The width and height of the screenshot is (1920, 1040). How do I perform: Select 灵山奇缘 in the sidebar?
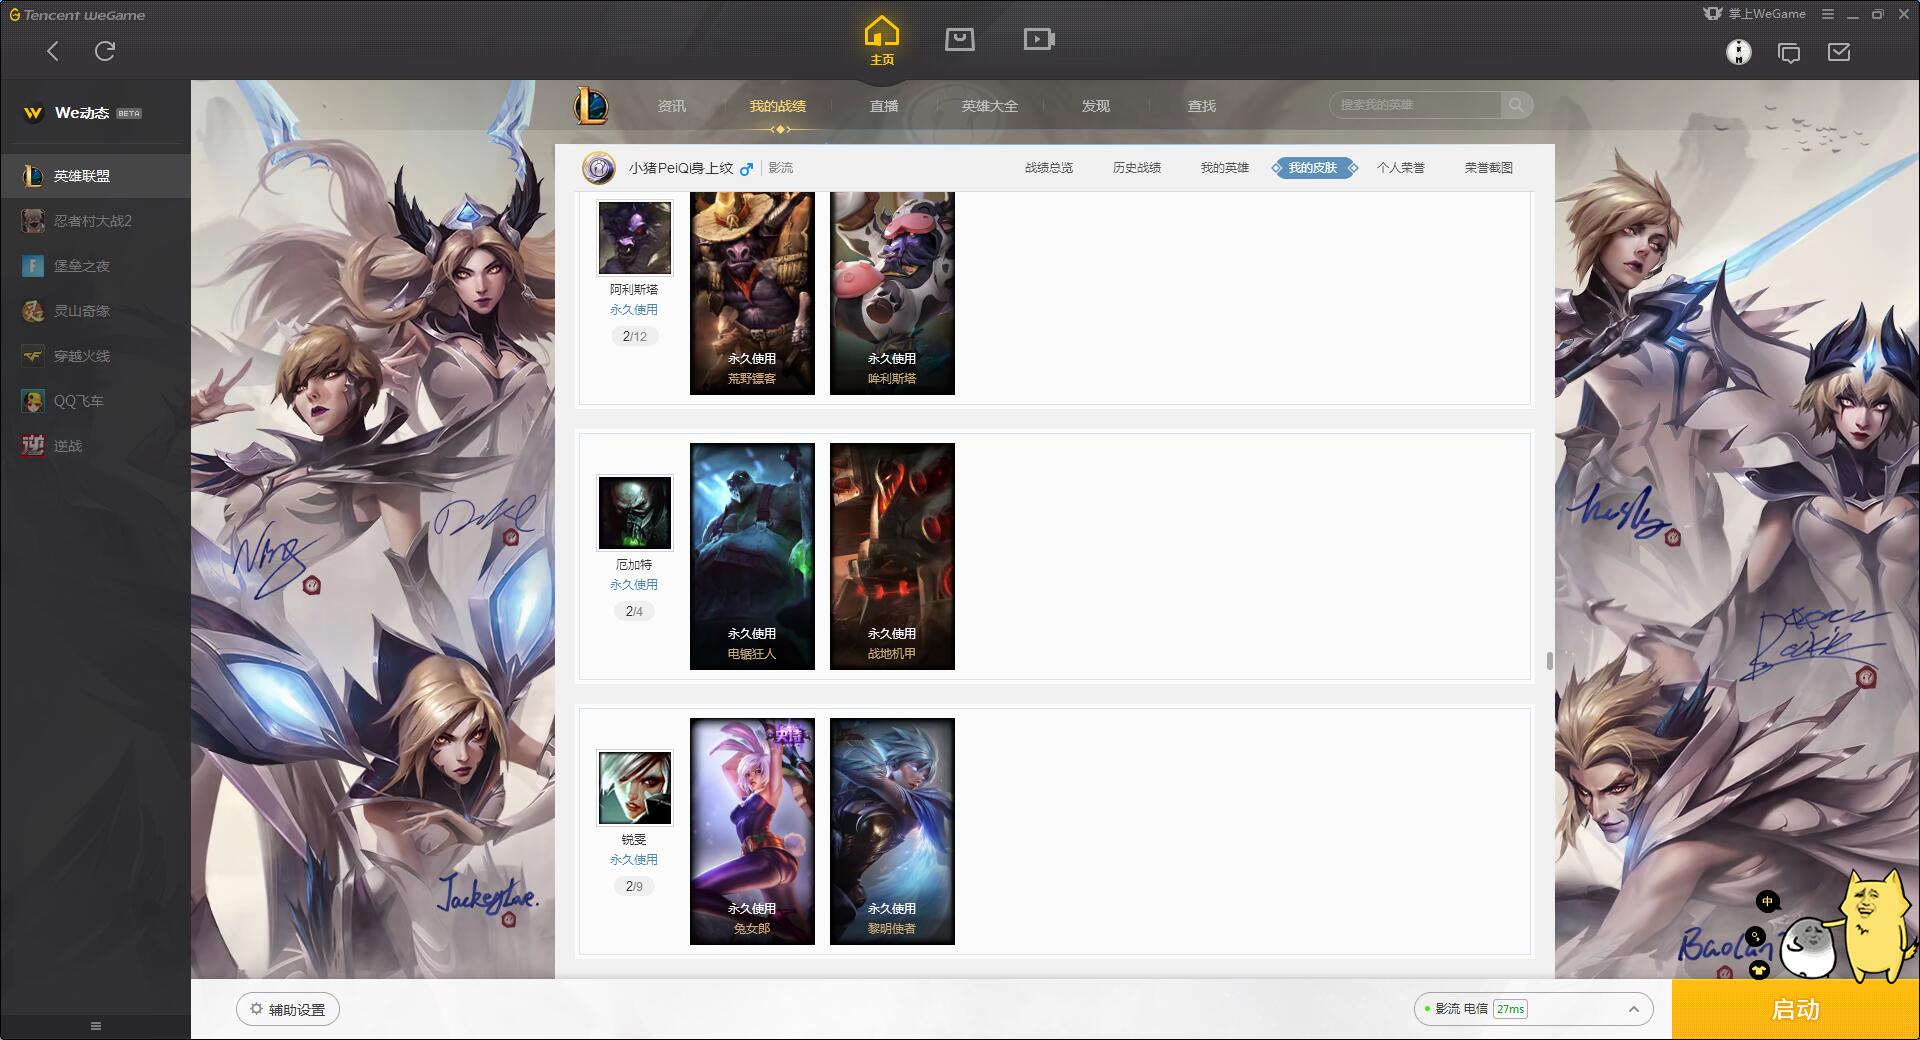click(95, 311)
